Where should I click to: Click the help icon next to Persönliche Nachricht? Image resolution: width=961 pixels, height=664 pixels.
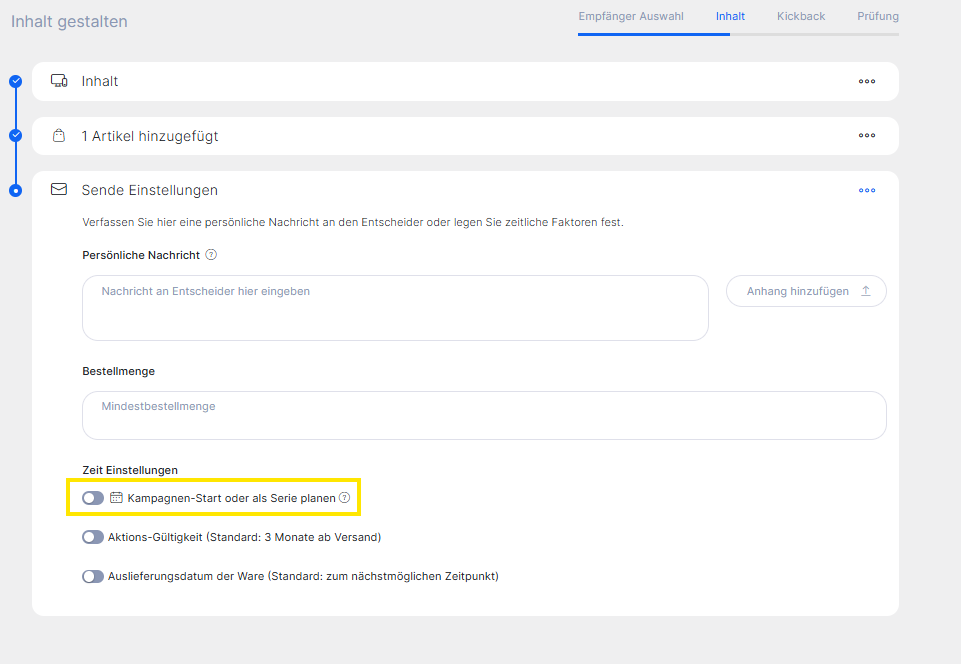pos(211,255)
